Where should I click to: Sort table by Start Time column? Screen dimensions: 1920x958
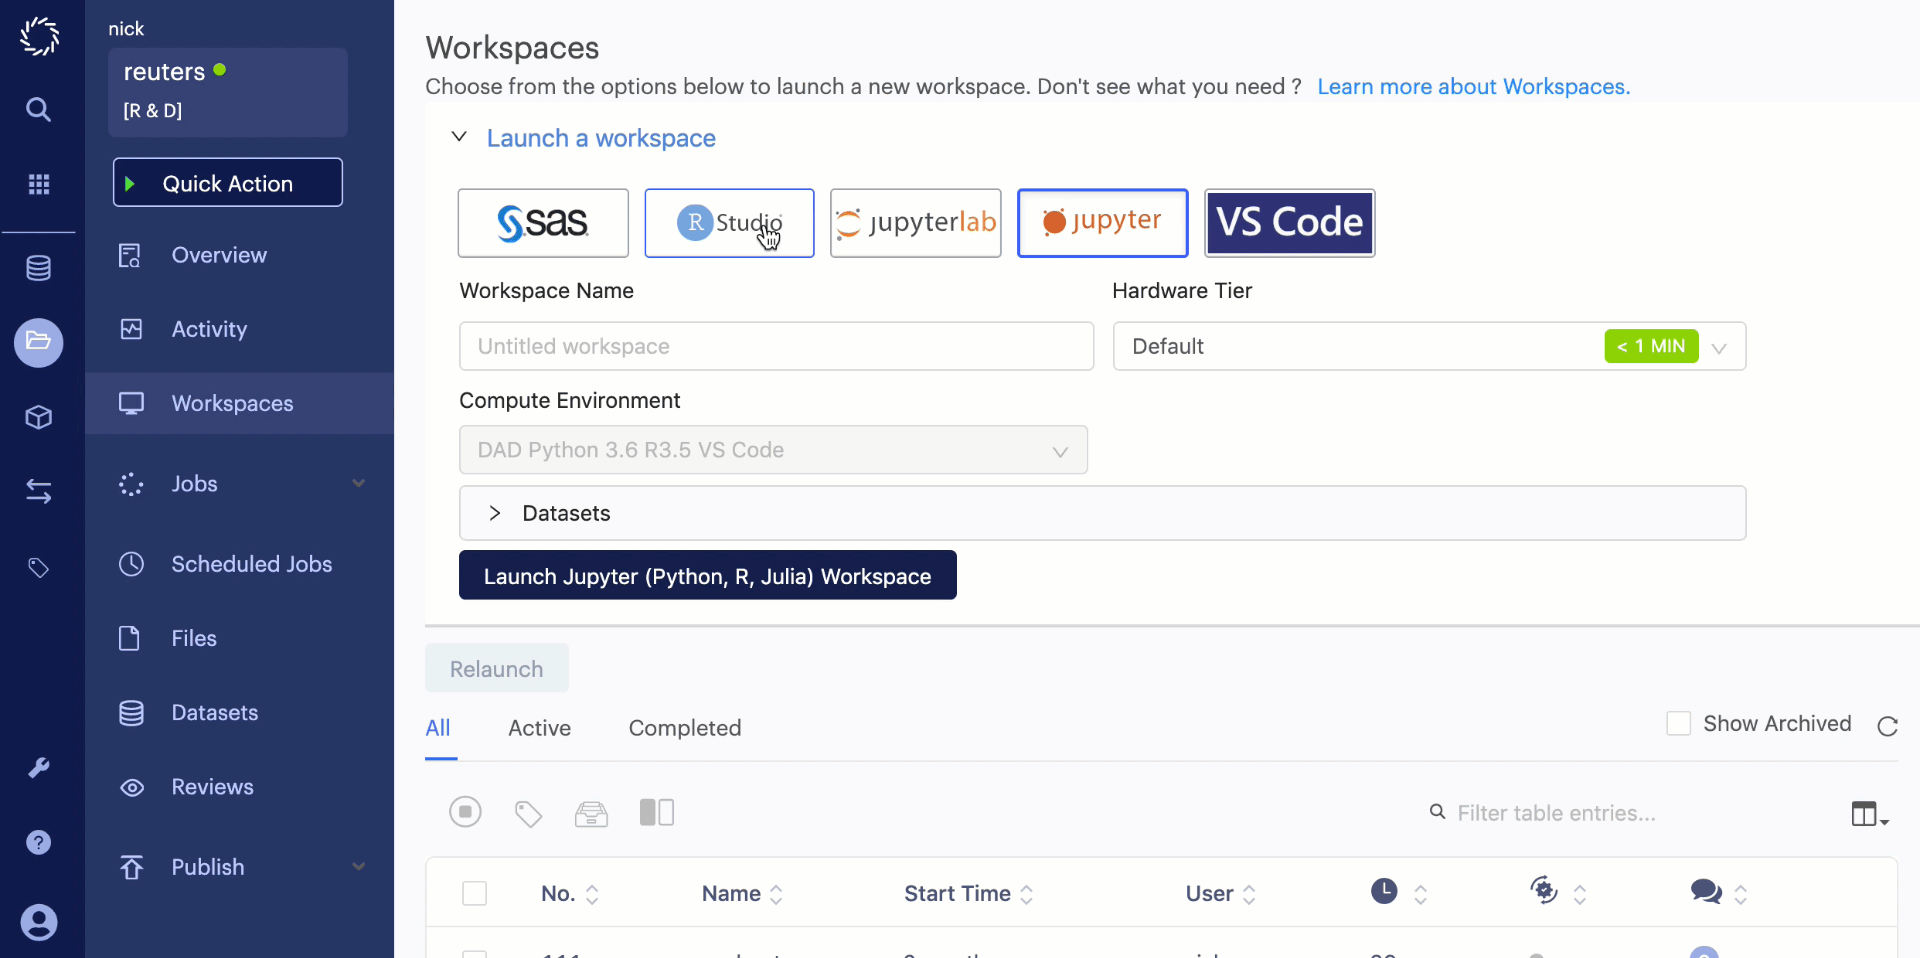click(968, 893)
